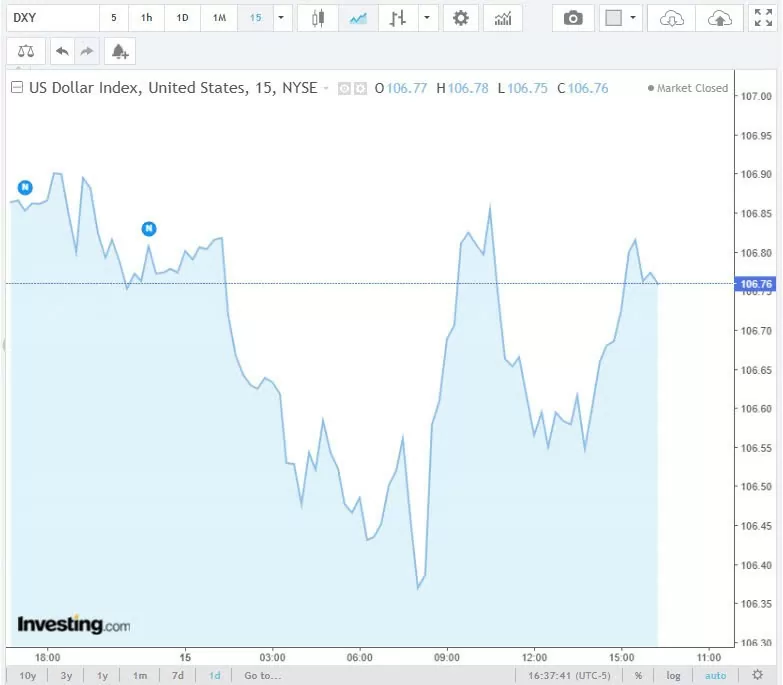The height and width of the screenshot is (685, 783).
Task: Switch to area chart style
Action: (x=358, y=18)
